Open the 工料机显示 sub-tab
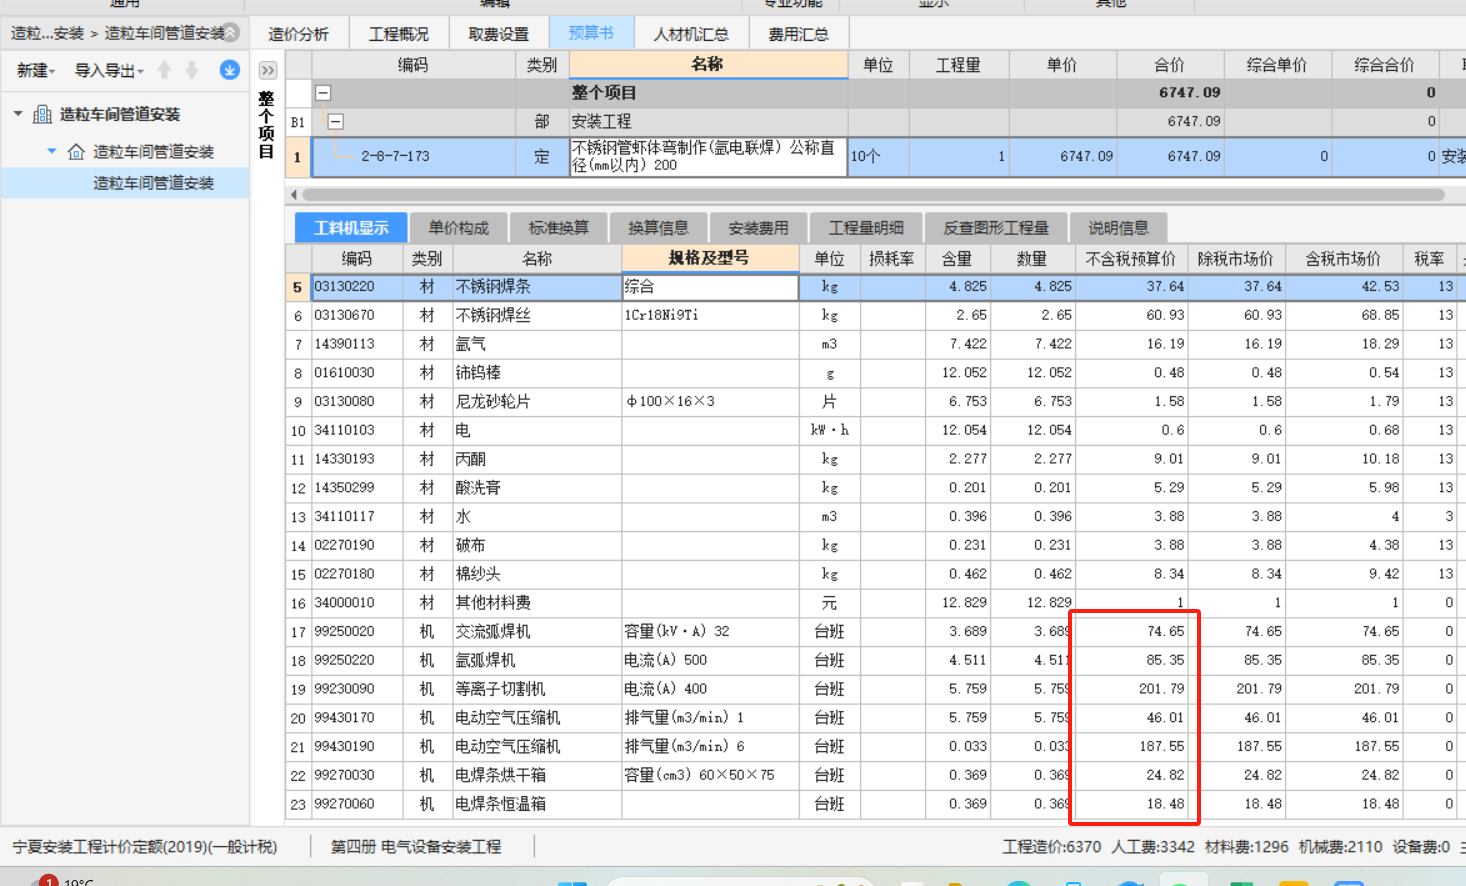The height and width of the screenshot is (886, 1466). (x=351, y=228)
